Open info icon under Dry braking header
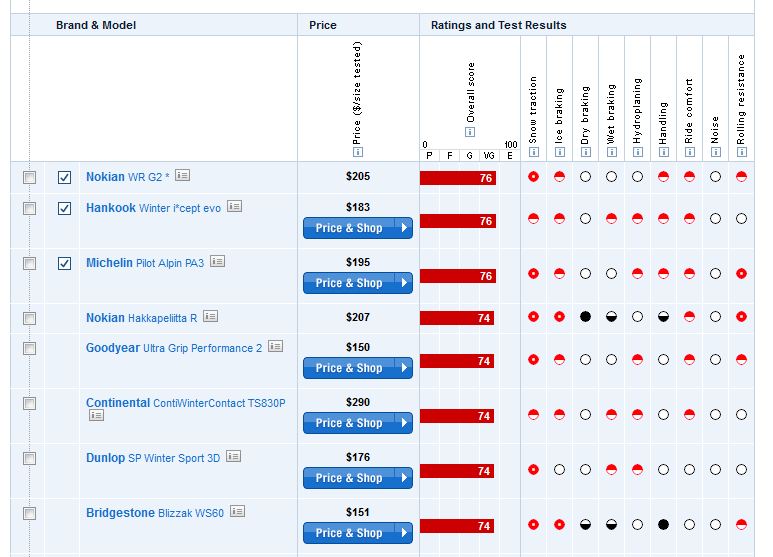Screen dimensions: 773x557 pos(586,152)
